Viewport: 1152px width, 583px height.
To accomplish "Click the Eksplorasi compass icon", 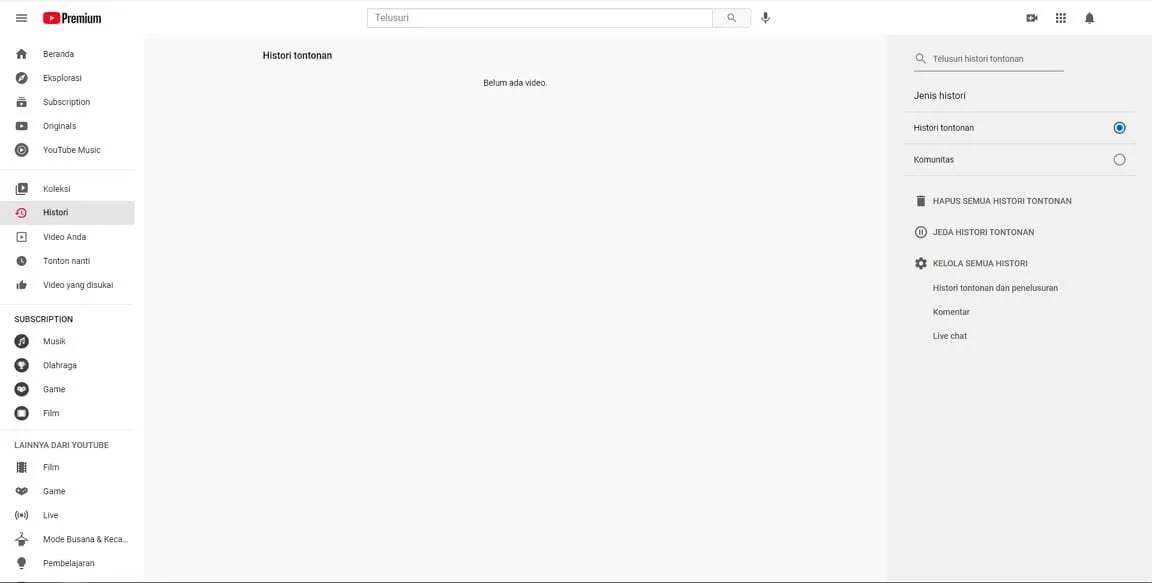I will coord(21,78).
